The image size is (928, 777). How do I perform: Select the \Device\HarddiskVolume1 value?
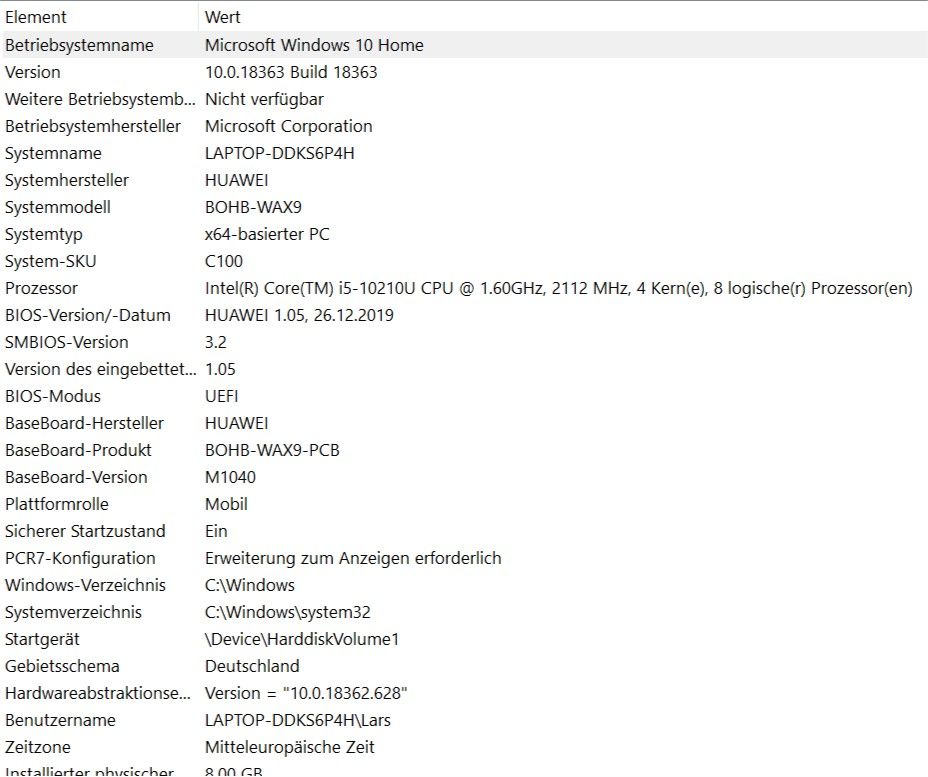click(x=302, y=640)
